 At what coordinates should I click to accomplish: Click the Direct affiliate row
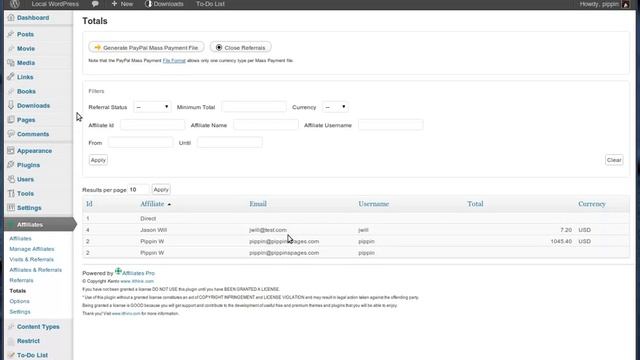[356, 218]
